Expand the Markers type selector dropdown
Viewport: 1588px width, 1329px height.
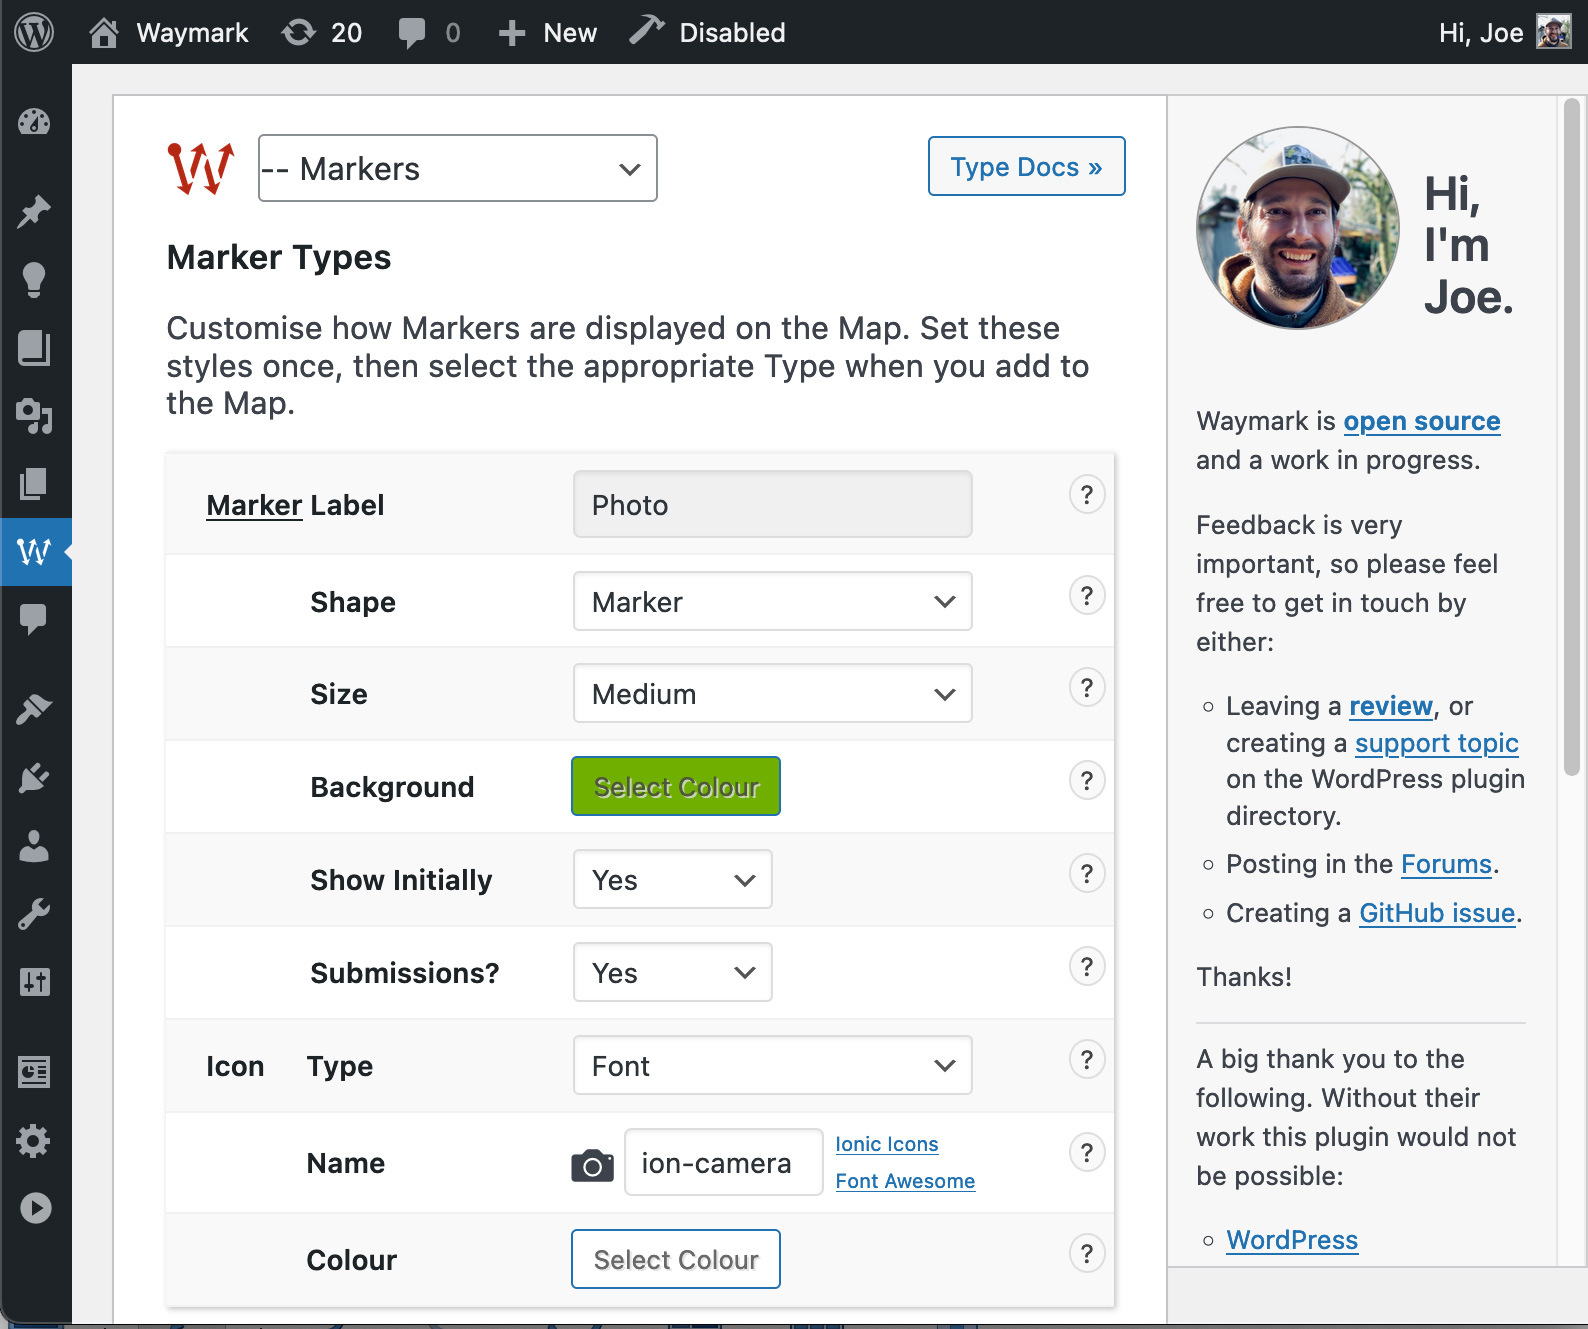457,168
